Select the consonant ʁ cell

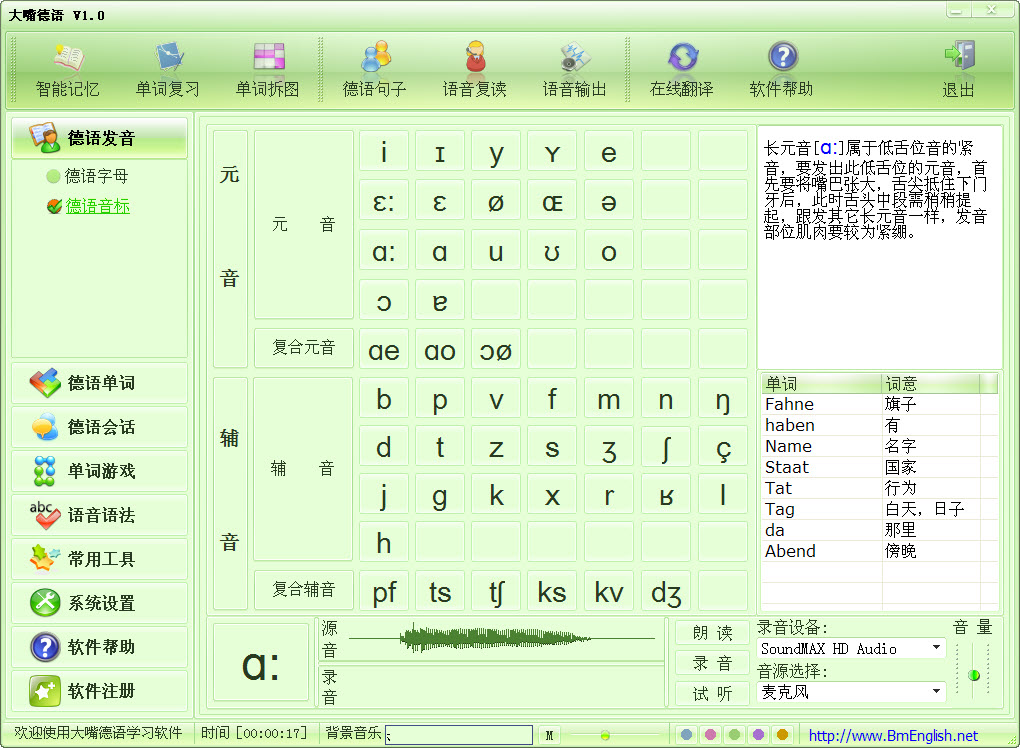coord(665,496)
